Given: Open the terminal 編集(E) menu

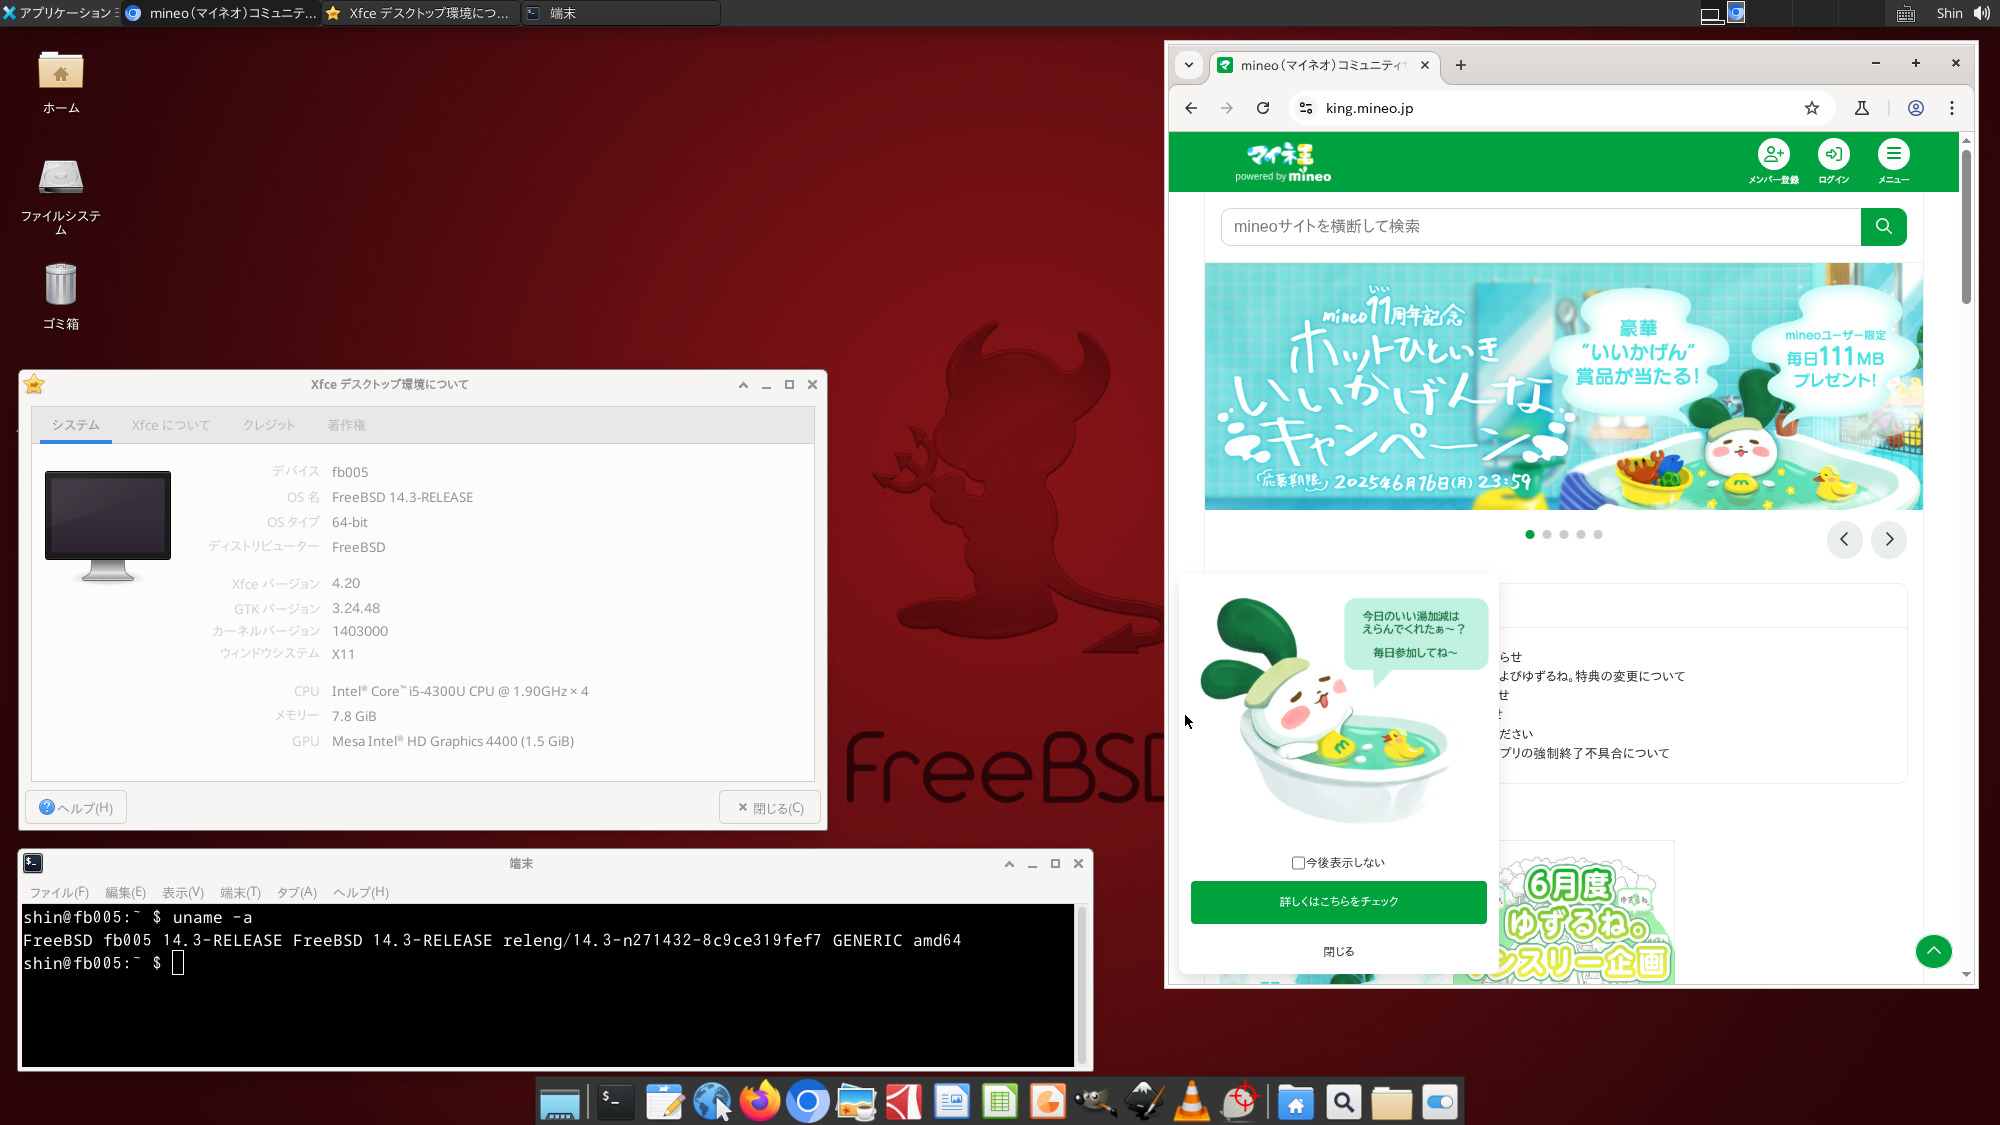Looking at the screenshot, I should 125,892.
